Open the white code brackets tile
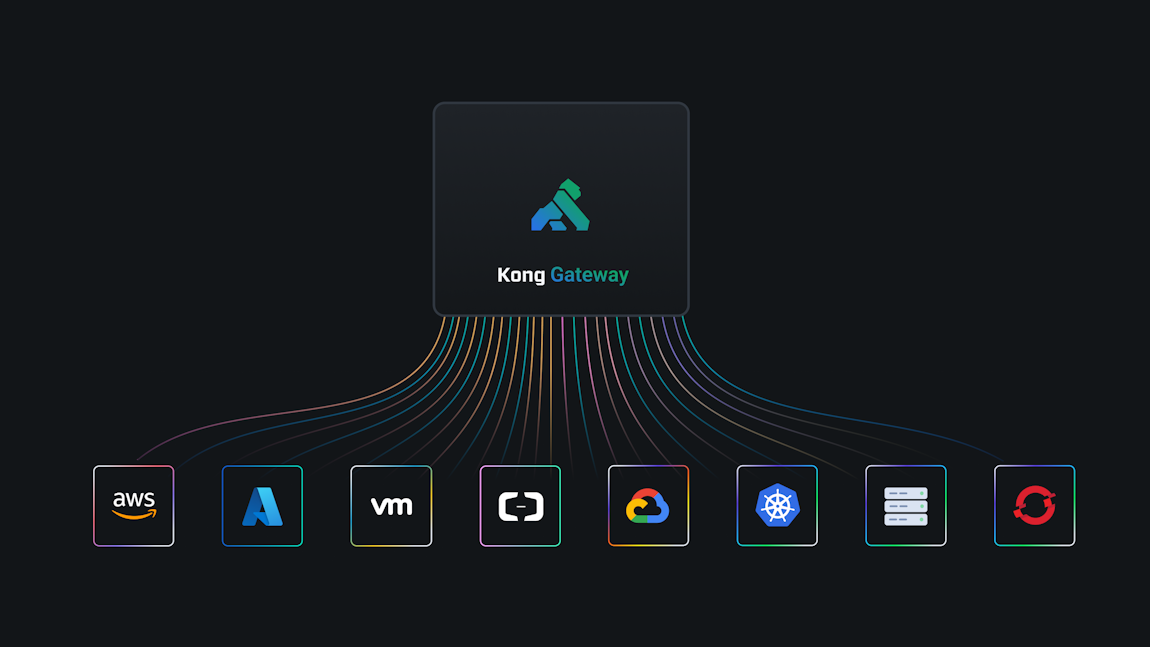 (x=520, y=505)
